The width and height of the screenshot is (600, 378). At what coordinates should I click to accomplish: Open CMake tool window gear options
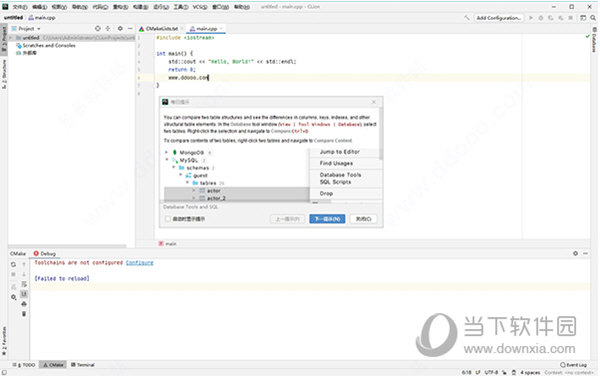[x=575, y=253]
